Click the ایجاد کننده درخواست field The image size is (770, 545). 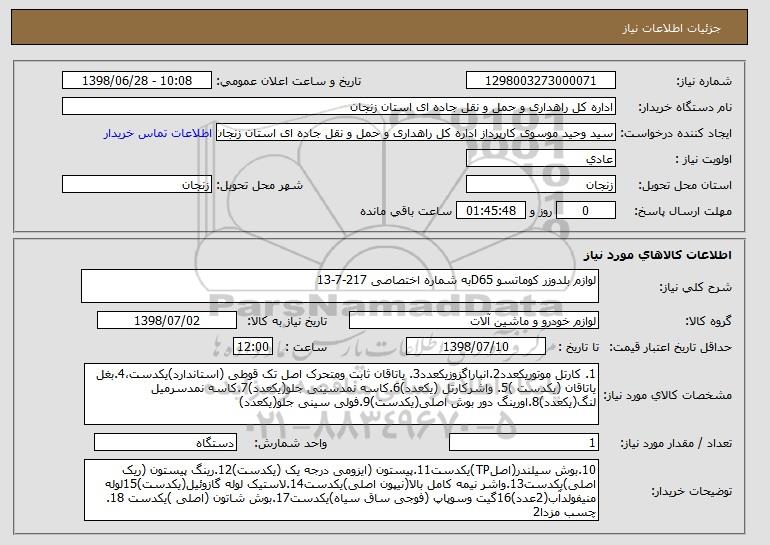(416, 133)
